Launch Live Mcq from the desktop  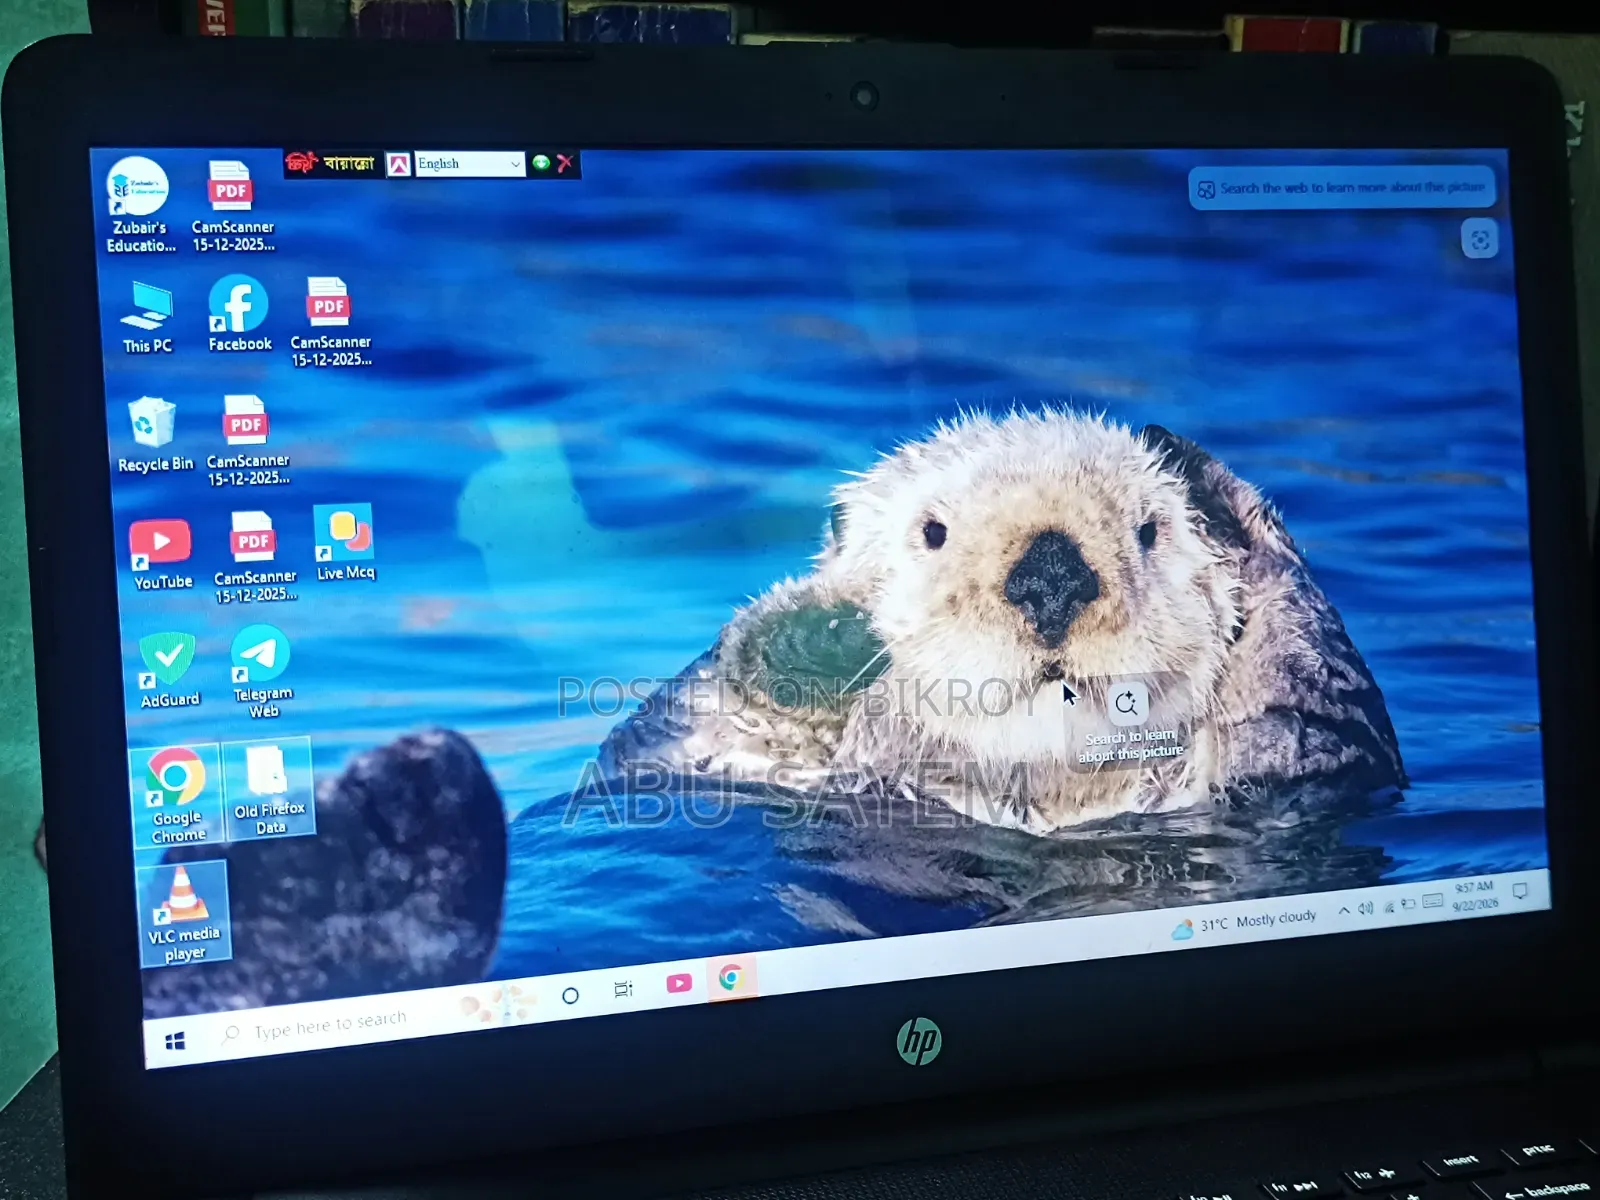[x=345, y=543]
